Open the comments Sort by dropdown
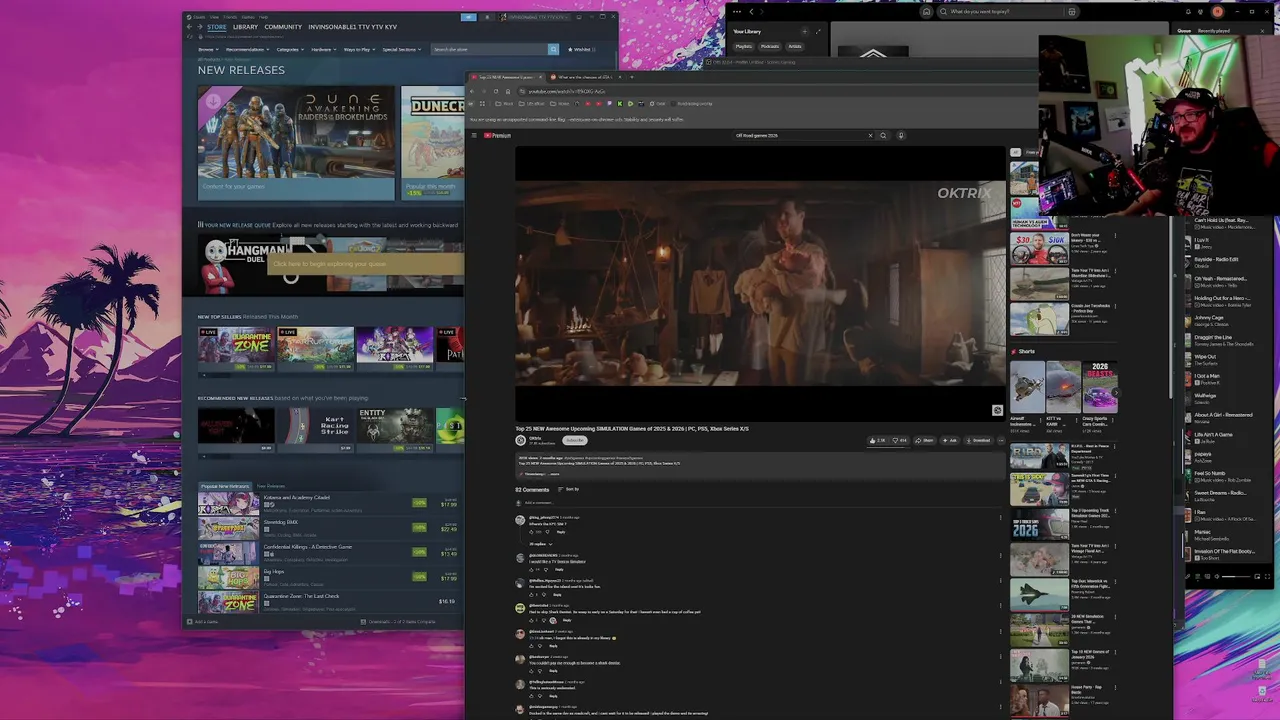 pos(569,489)
